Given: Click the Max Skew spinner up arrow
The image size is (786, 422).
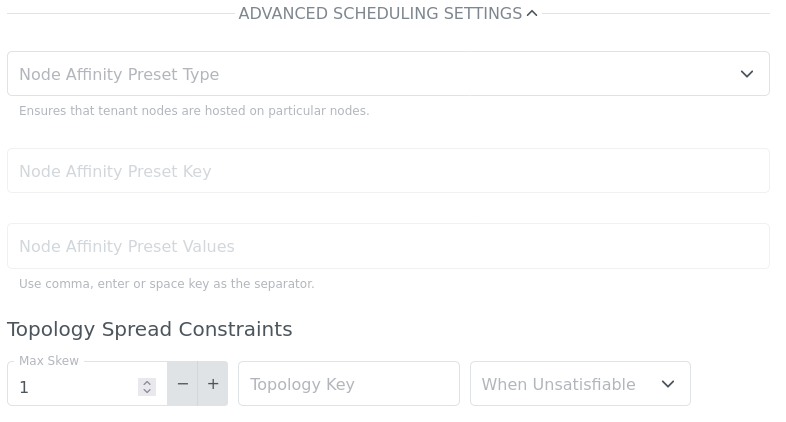Looking at the screenshot, I should click(147, 382).
